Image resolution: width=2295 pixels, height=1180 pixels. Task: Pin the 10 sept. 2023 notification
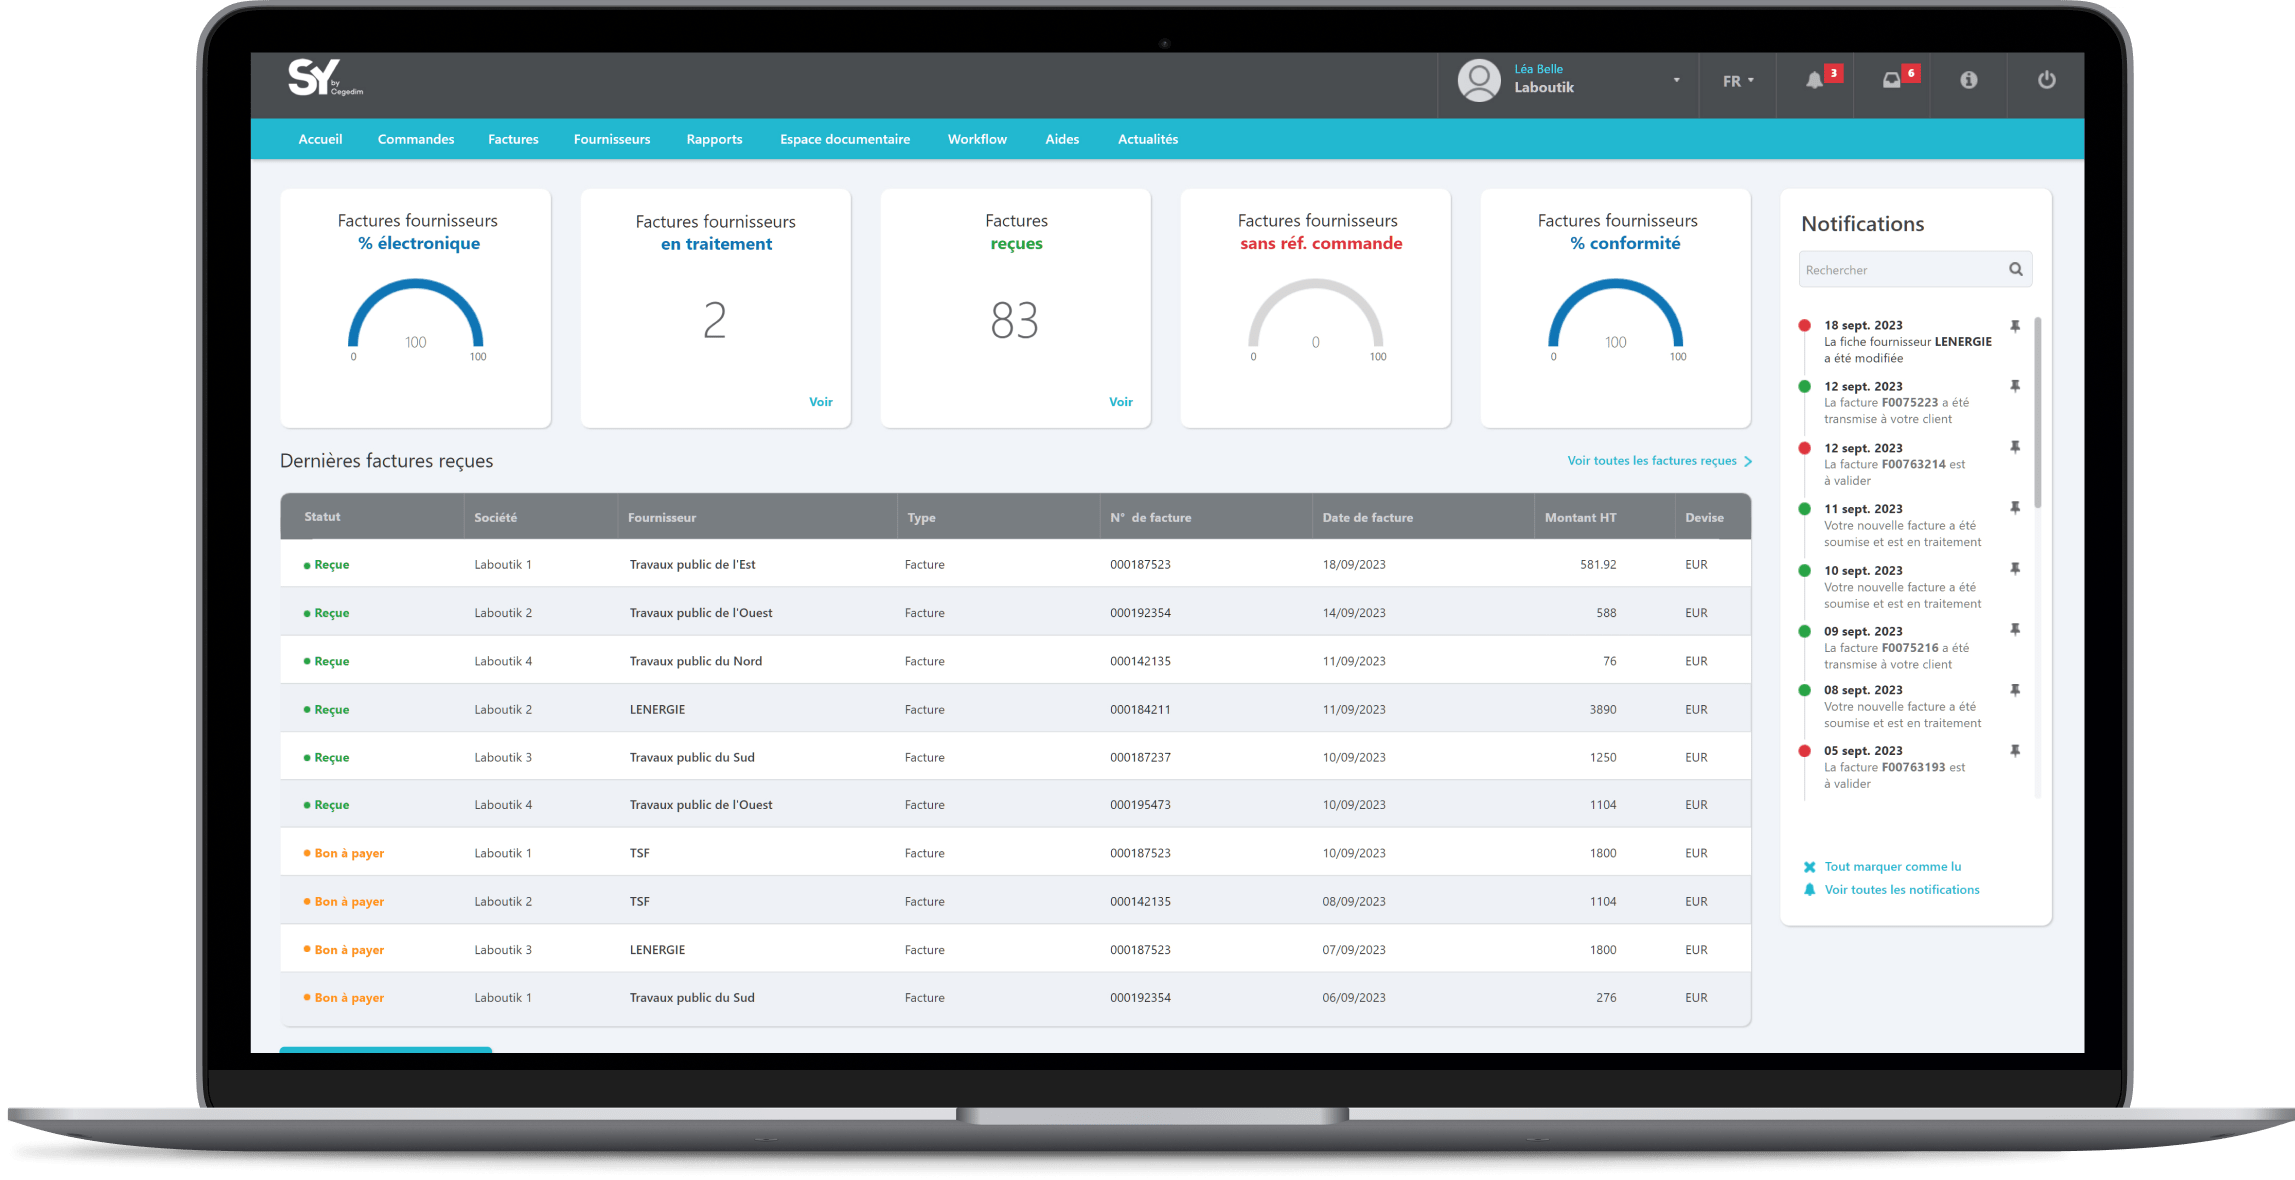(2015, 569)
